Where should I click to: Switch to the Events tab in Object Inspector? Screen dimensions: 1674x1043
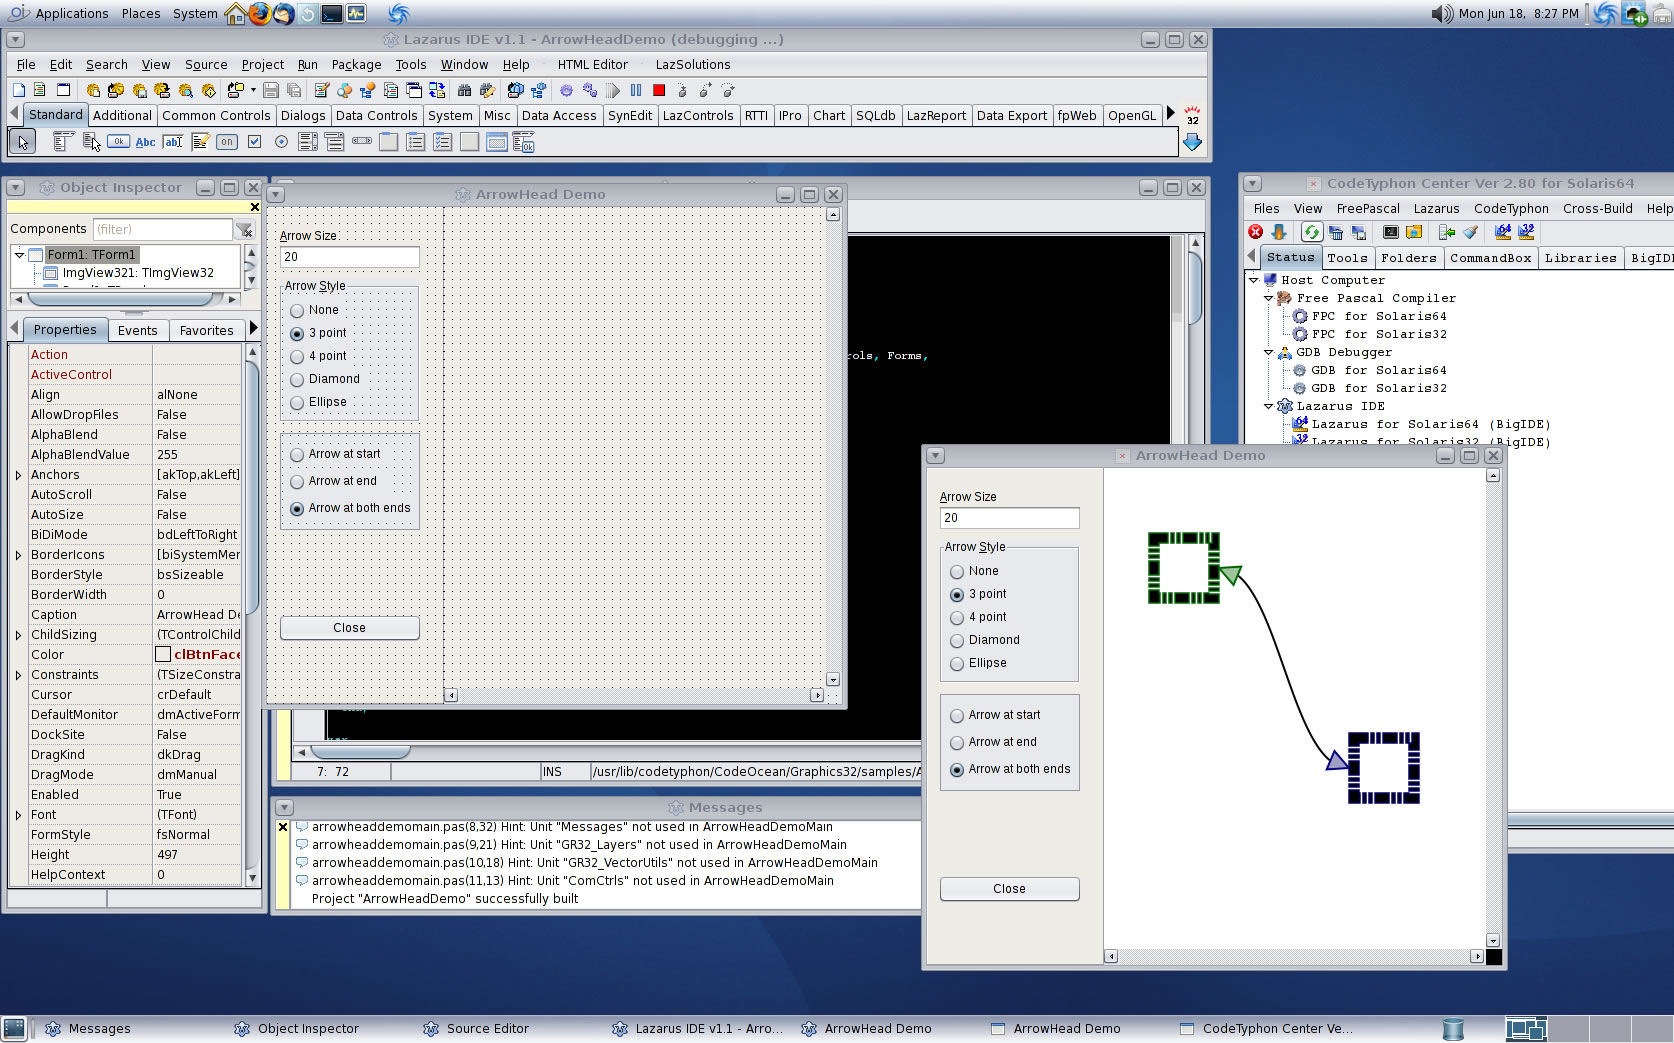pyautogui.click(x=137, y=331)
